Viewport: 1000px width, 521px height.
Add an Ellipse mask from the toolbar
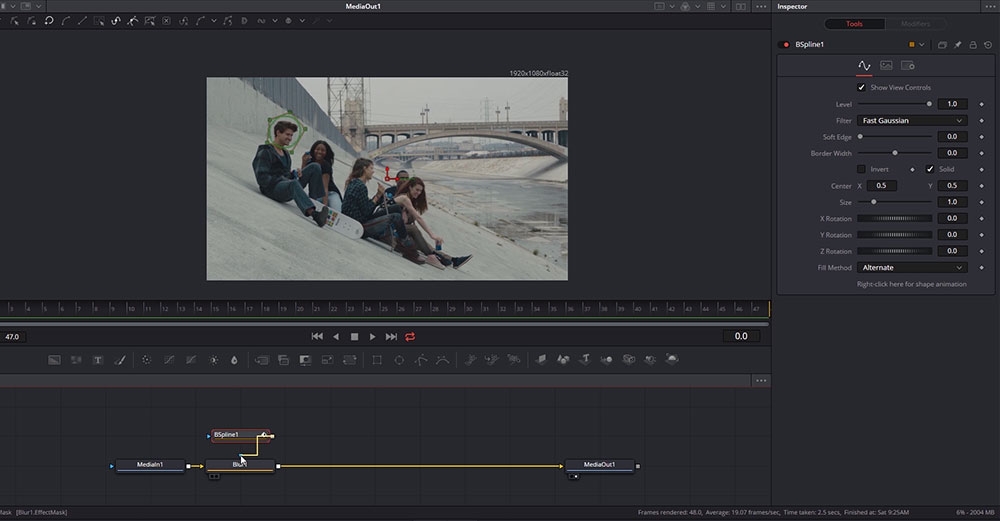pyautogui.click(x=399, y=360)
